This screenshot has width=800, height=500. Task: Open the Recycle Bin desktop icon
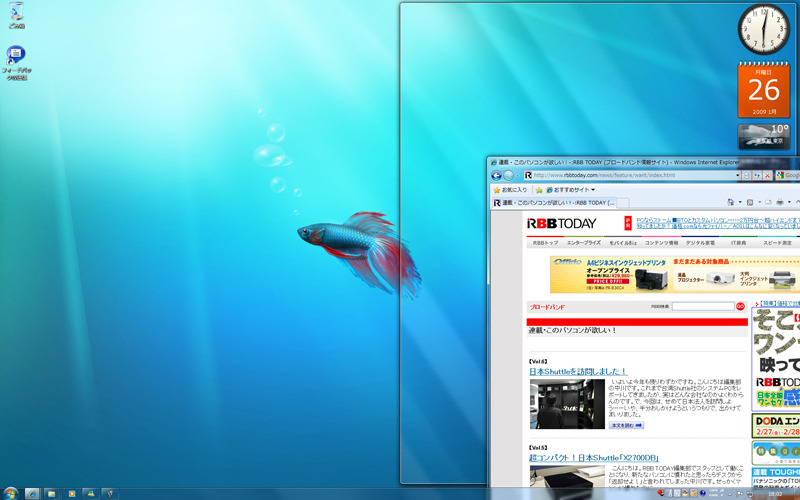click(16, 15)
